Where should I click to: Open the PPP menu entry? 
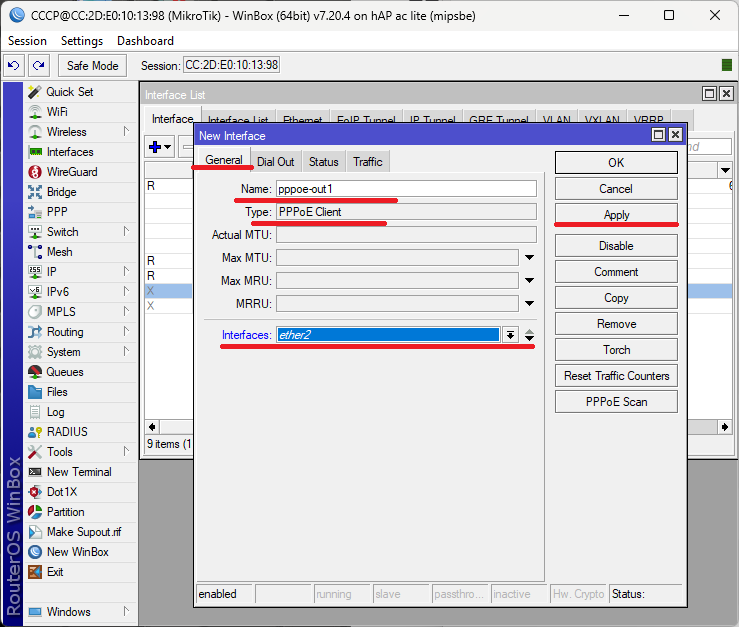[x=57, y=212]
